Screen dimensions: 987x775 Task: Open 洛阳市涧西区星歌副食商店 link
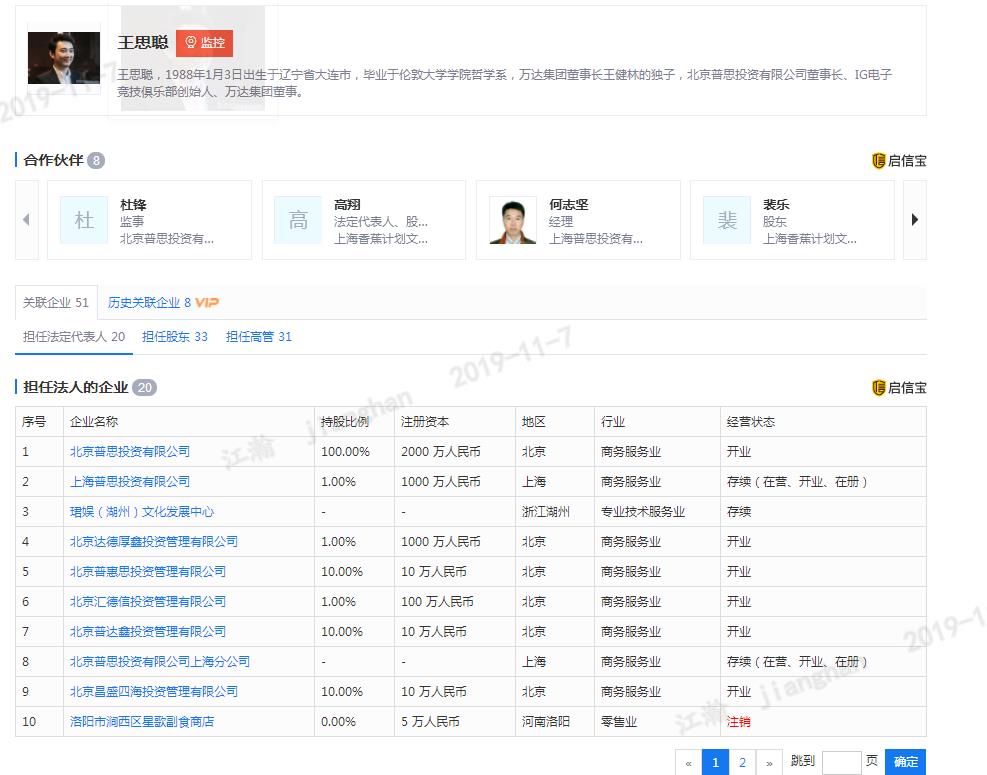coord(142,722)
